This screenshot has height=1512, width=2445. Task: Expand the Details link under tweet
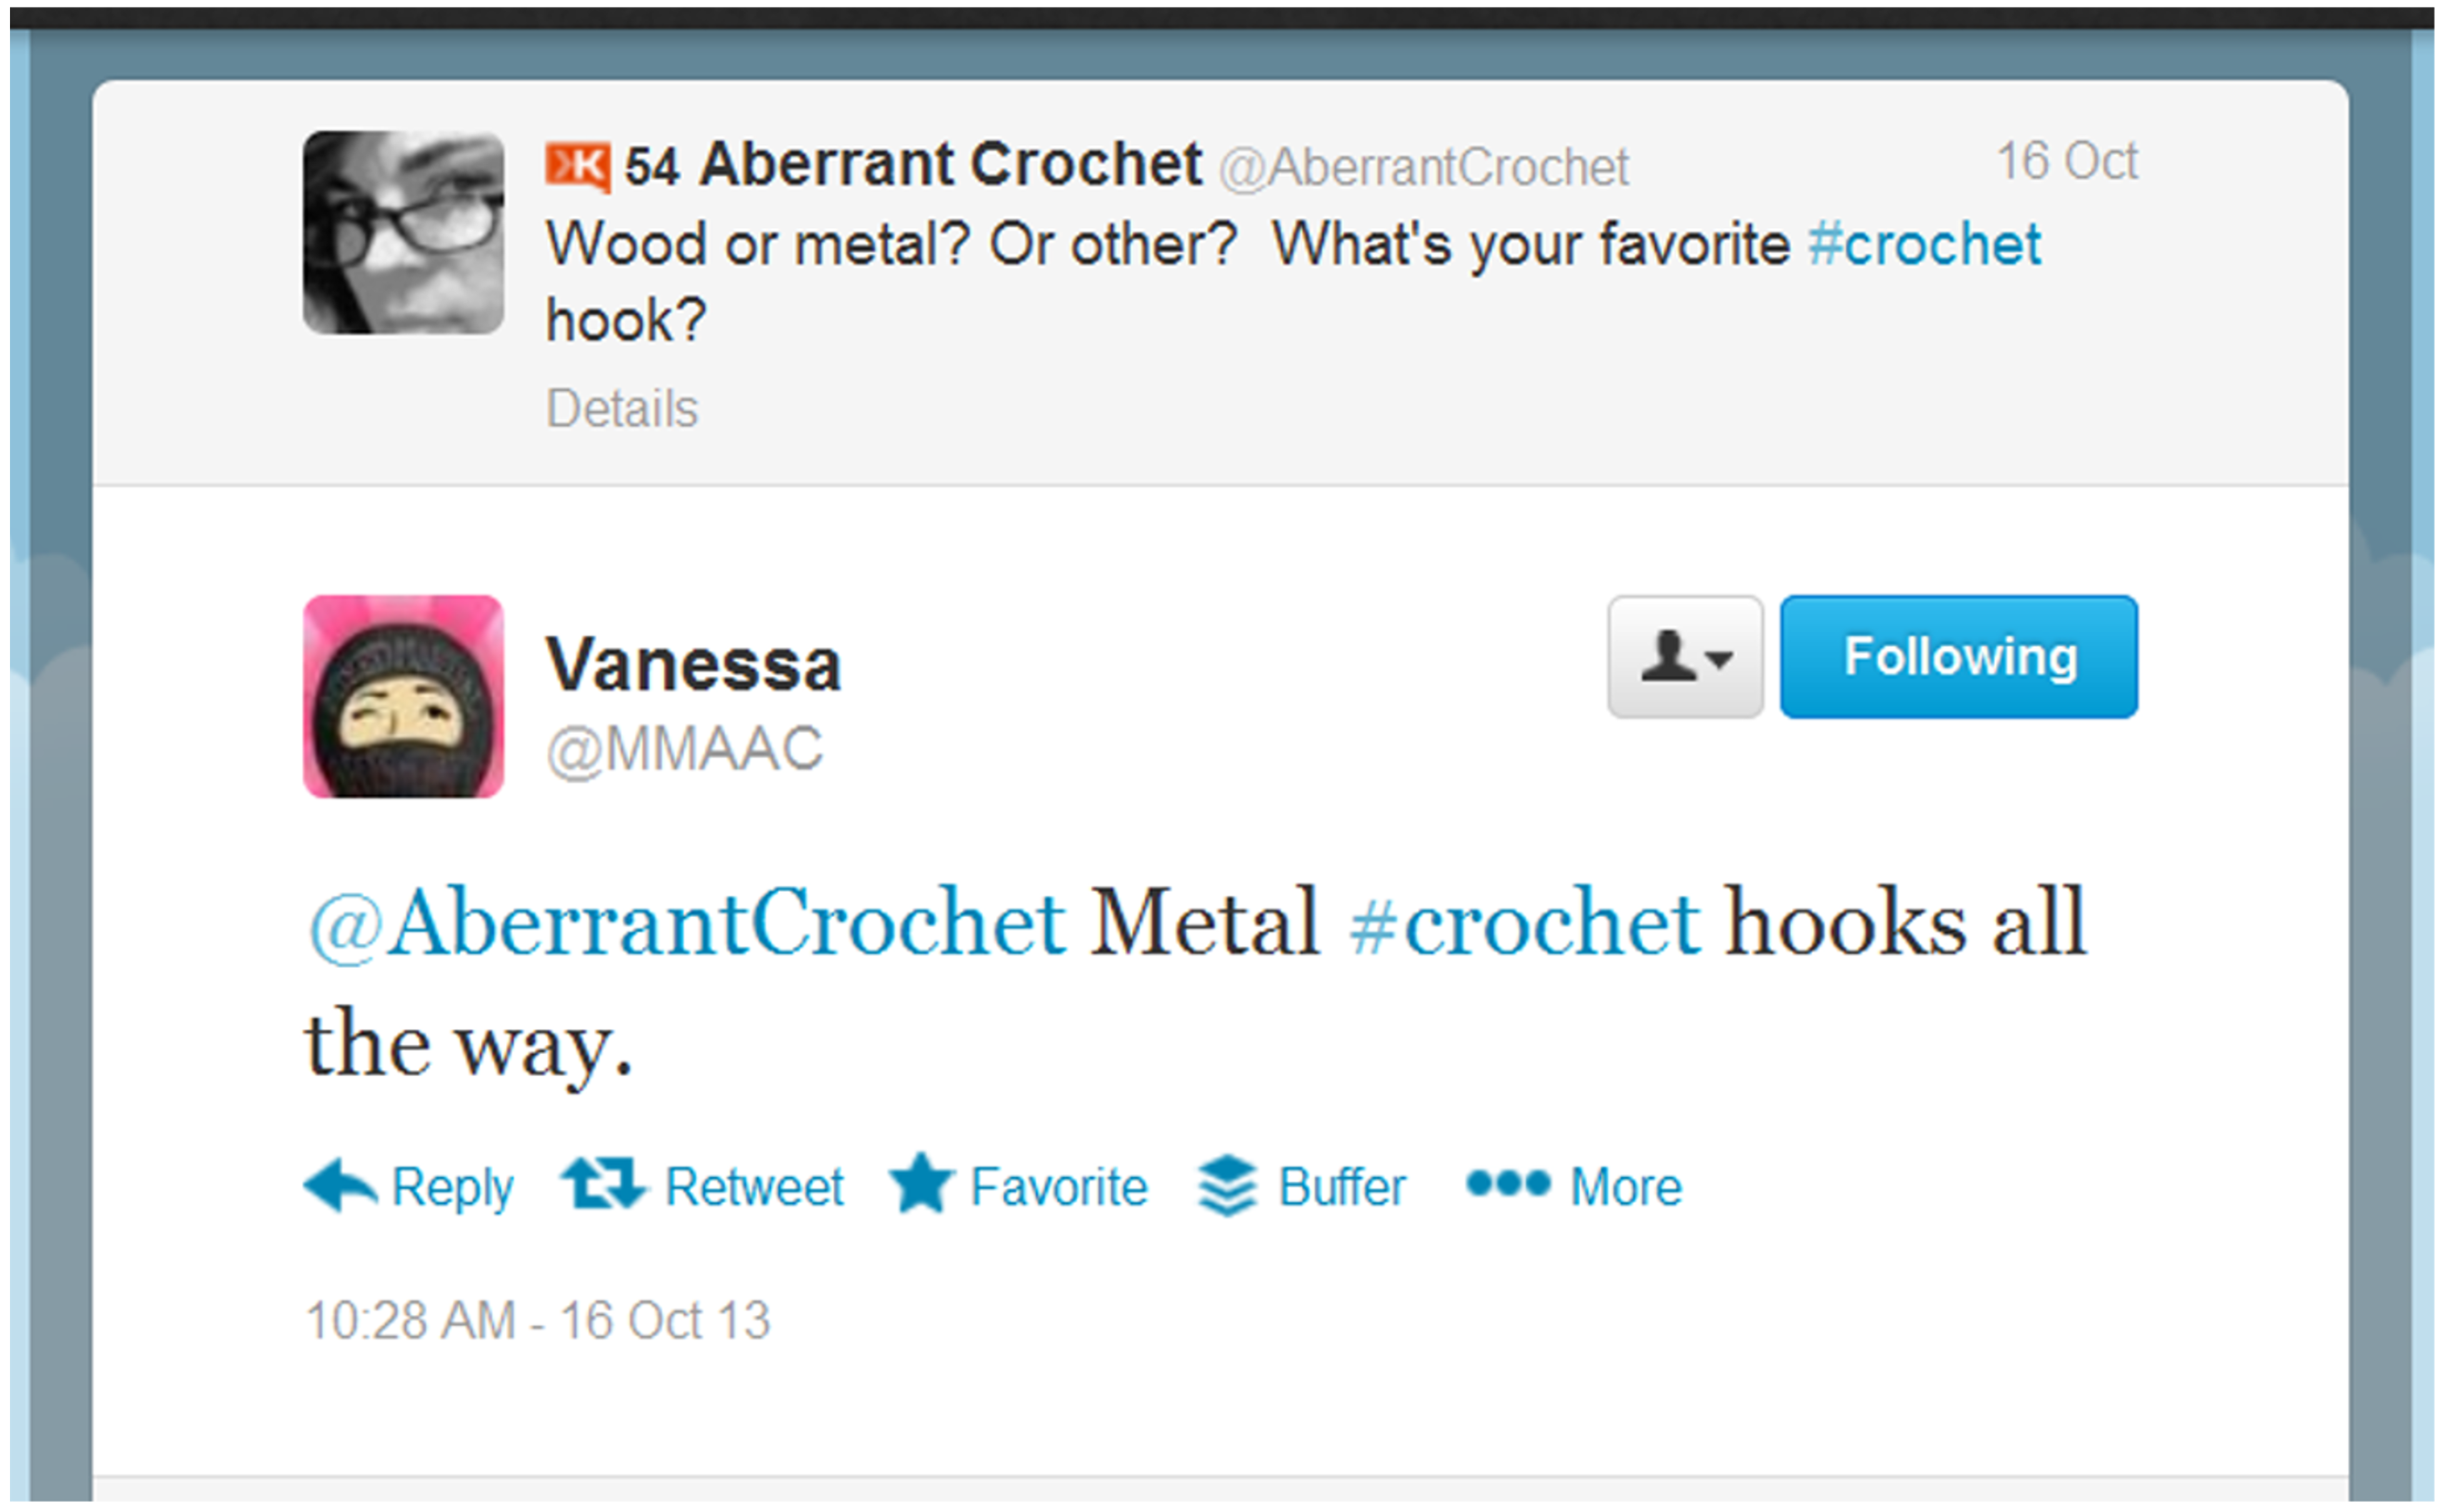[x=621, y=409]
